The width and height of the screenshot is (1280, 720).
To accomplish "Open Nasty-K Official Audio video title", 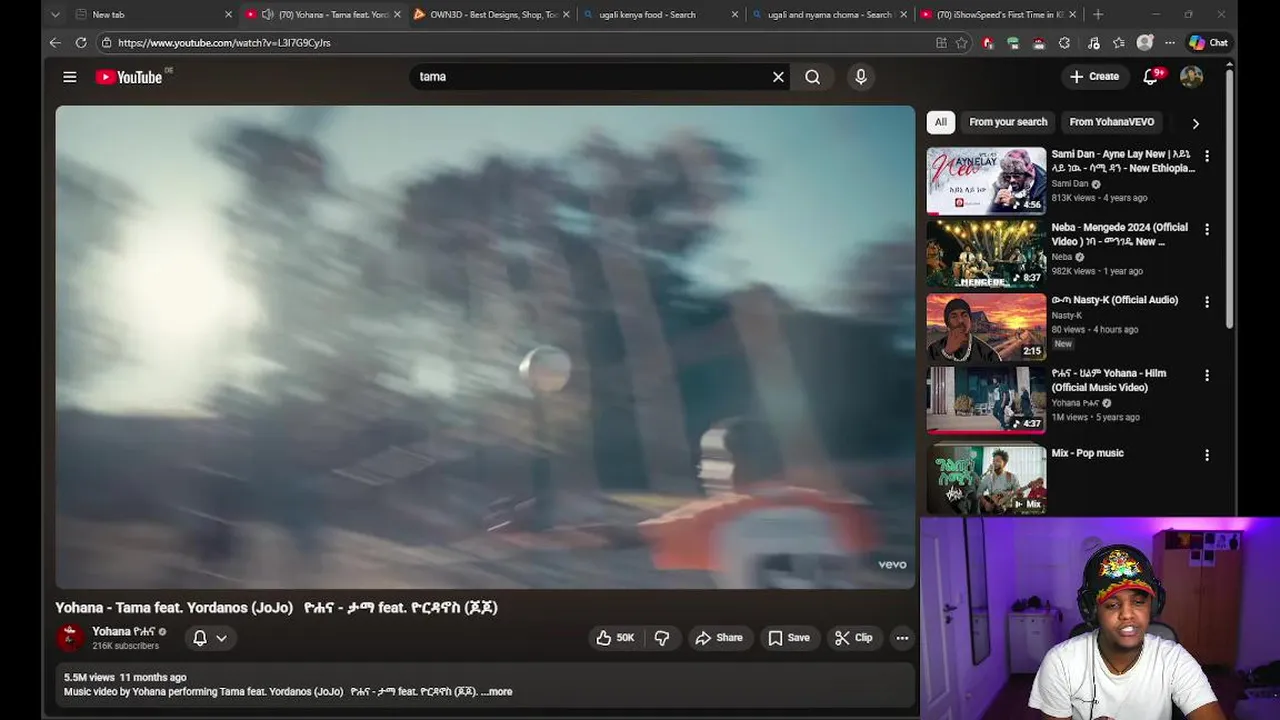I will [x=1115, y=300].
